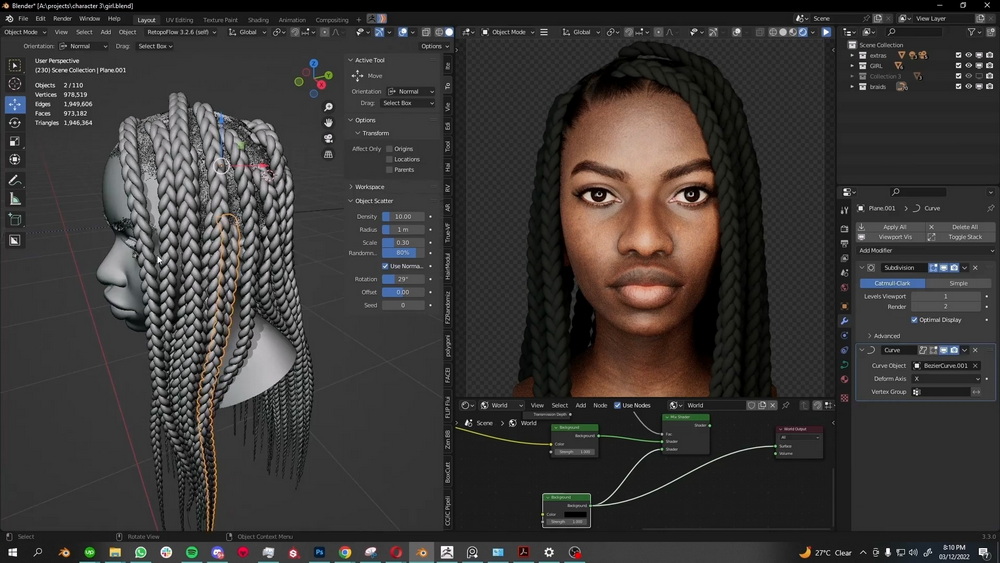Select the Select Box tool in left toolbar
Screen dimensions: 1000x563
pos(15,66)
